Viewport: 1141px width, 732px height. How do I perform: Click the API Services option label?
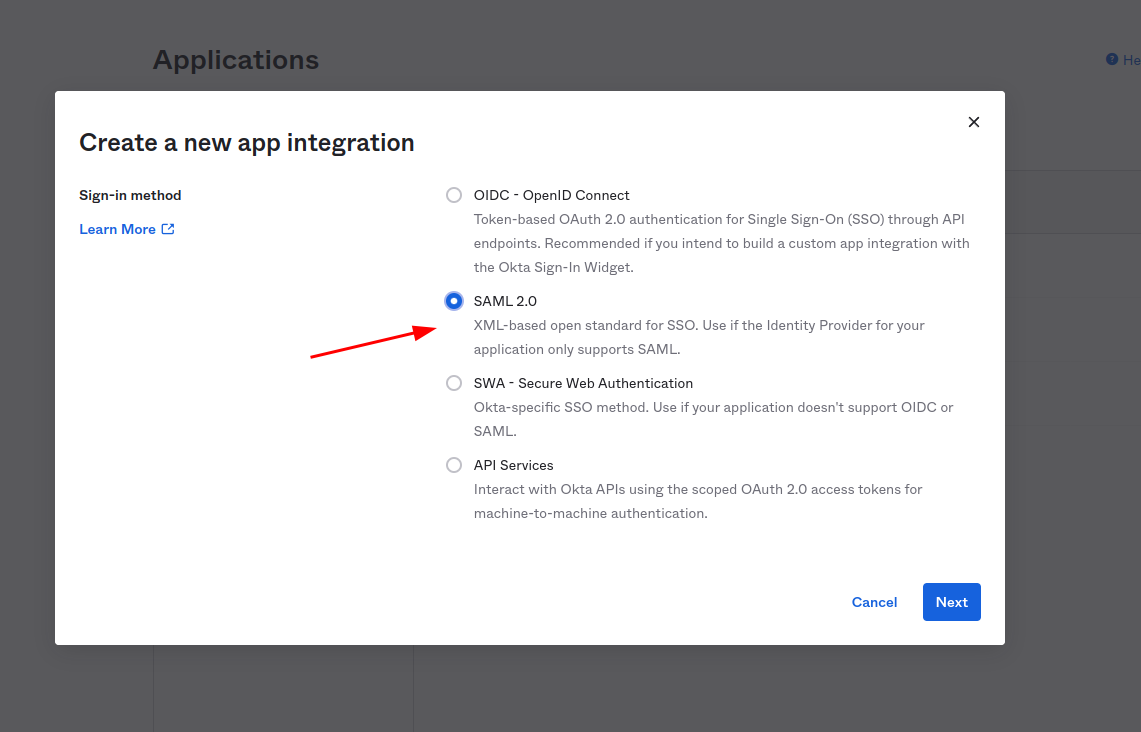[513, 465]
